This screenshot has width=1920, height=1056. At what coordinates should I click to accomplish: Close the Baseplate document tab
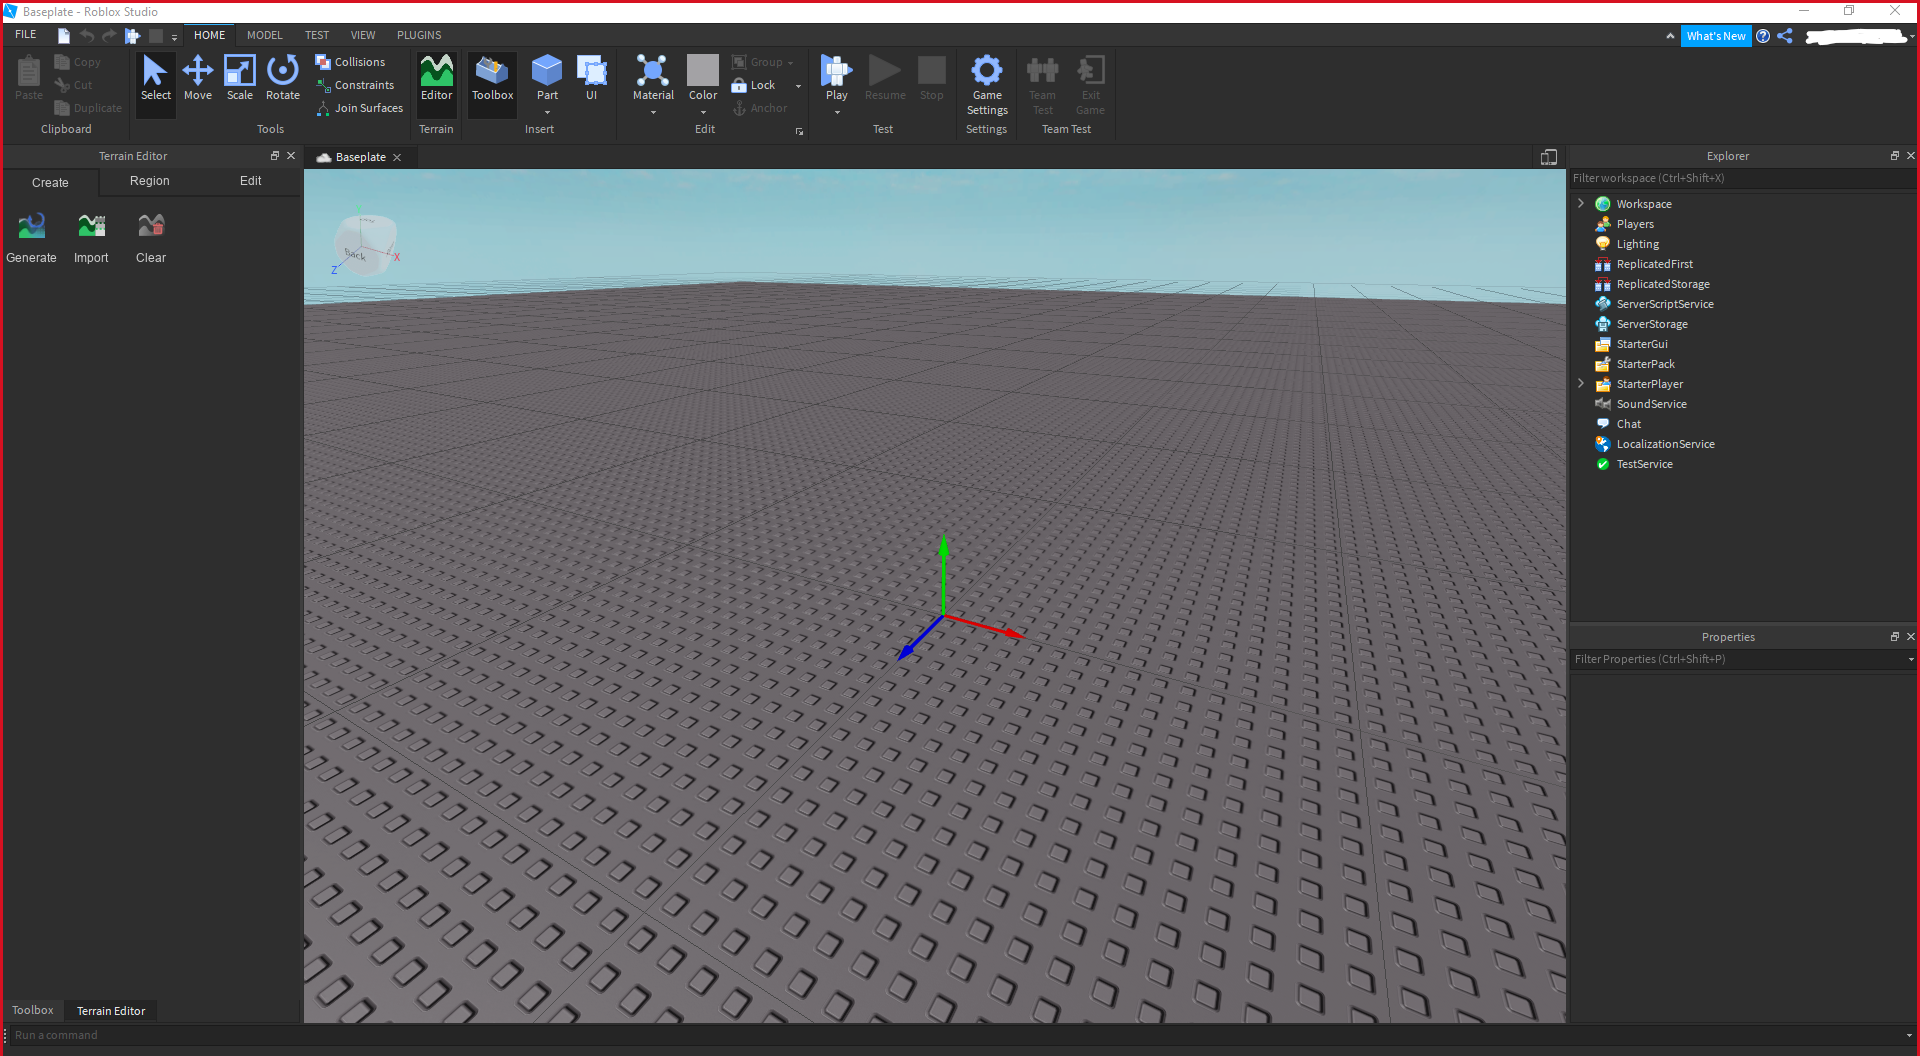coord(397,157)
